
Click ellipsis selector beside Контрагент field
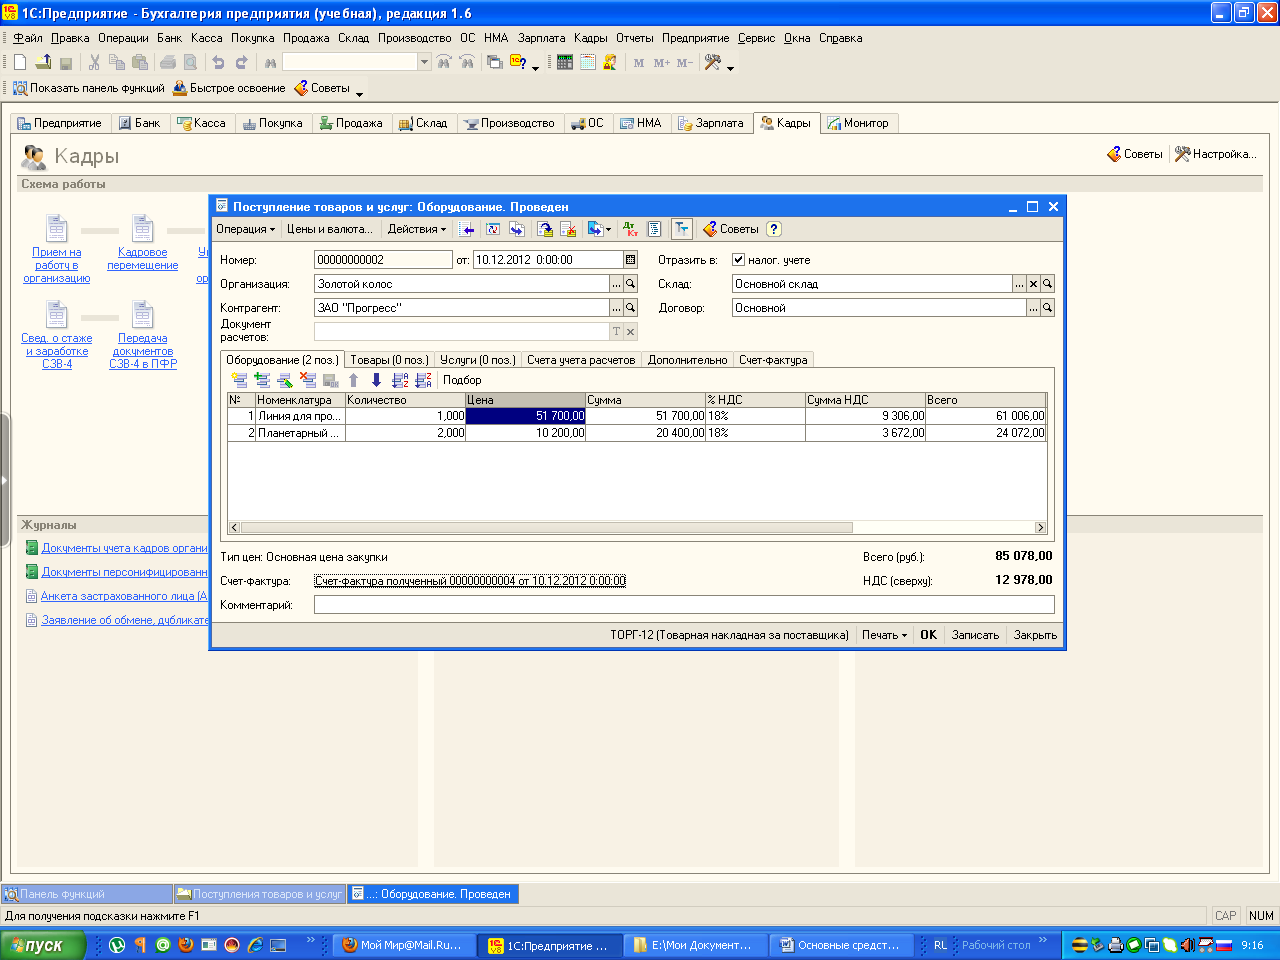pyautogui.click(x=616, y=308)
